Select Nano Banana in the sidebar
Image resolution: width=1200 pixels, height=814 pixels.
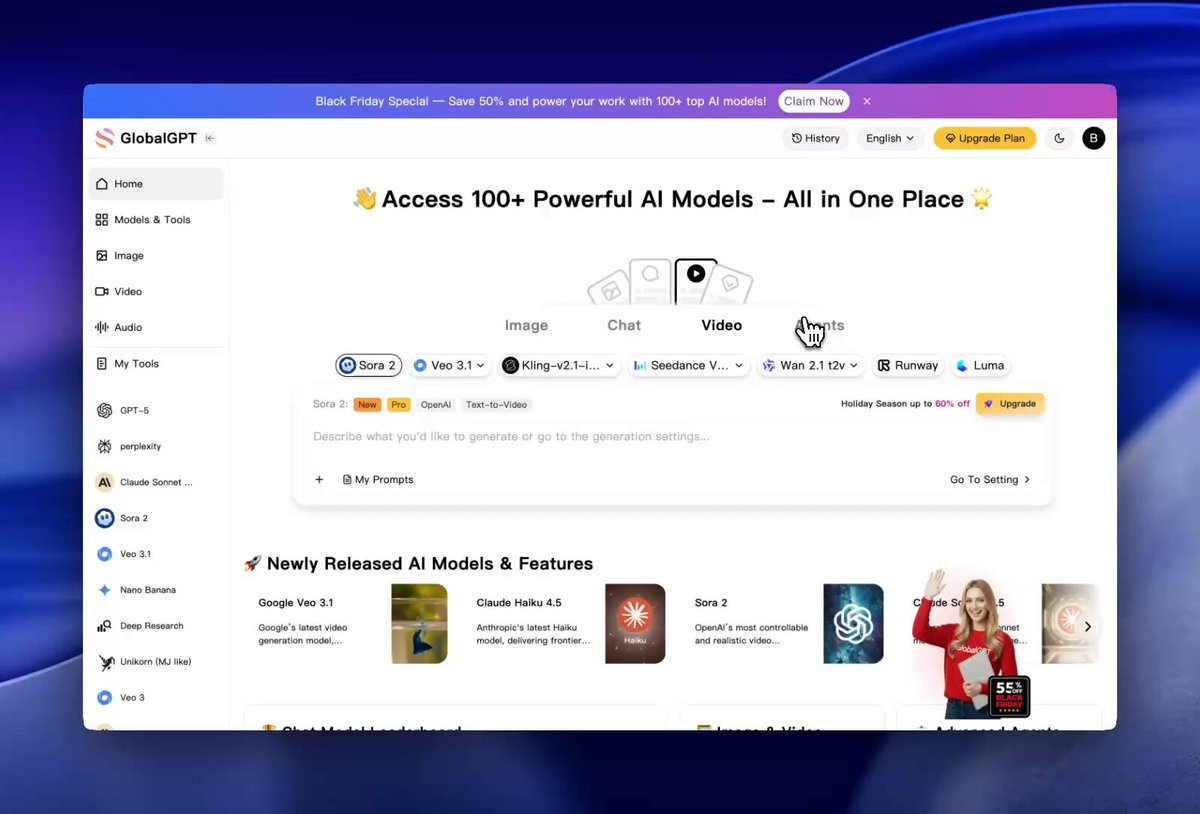pyautogui.click(x=156, y=590)
